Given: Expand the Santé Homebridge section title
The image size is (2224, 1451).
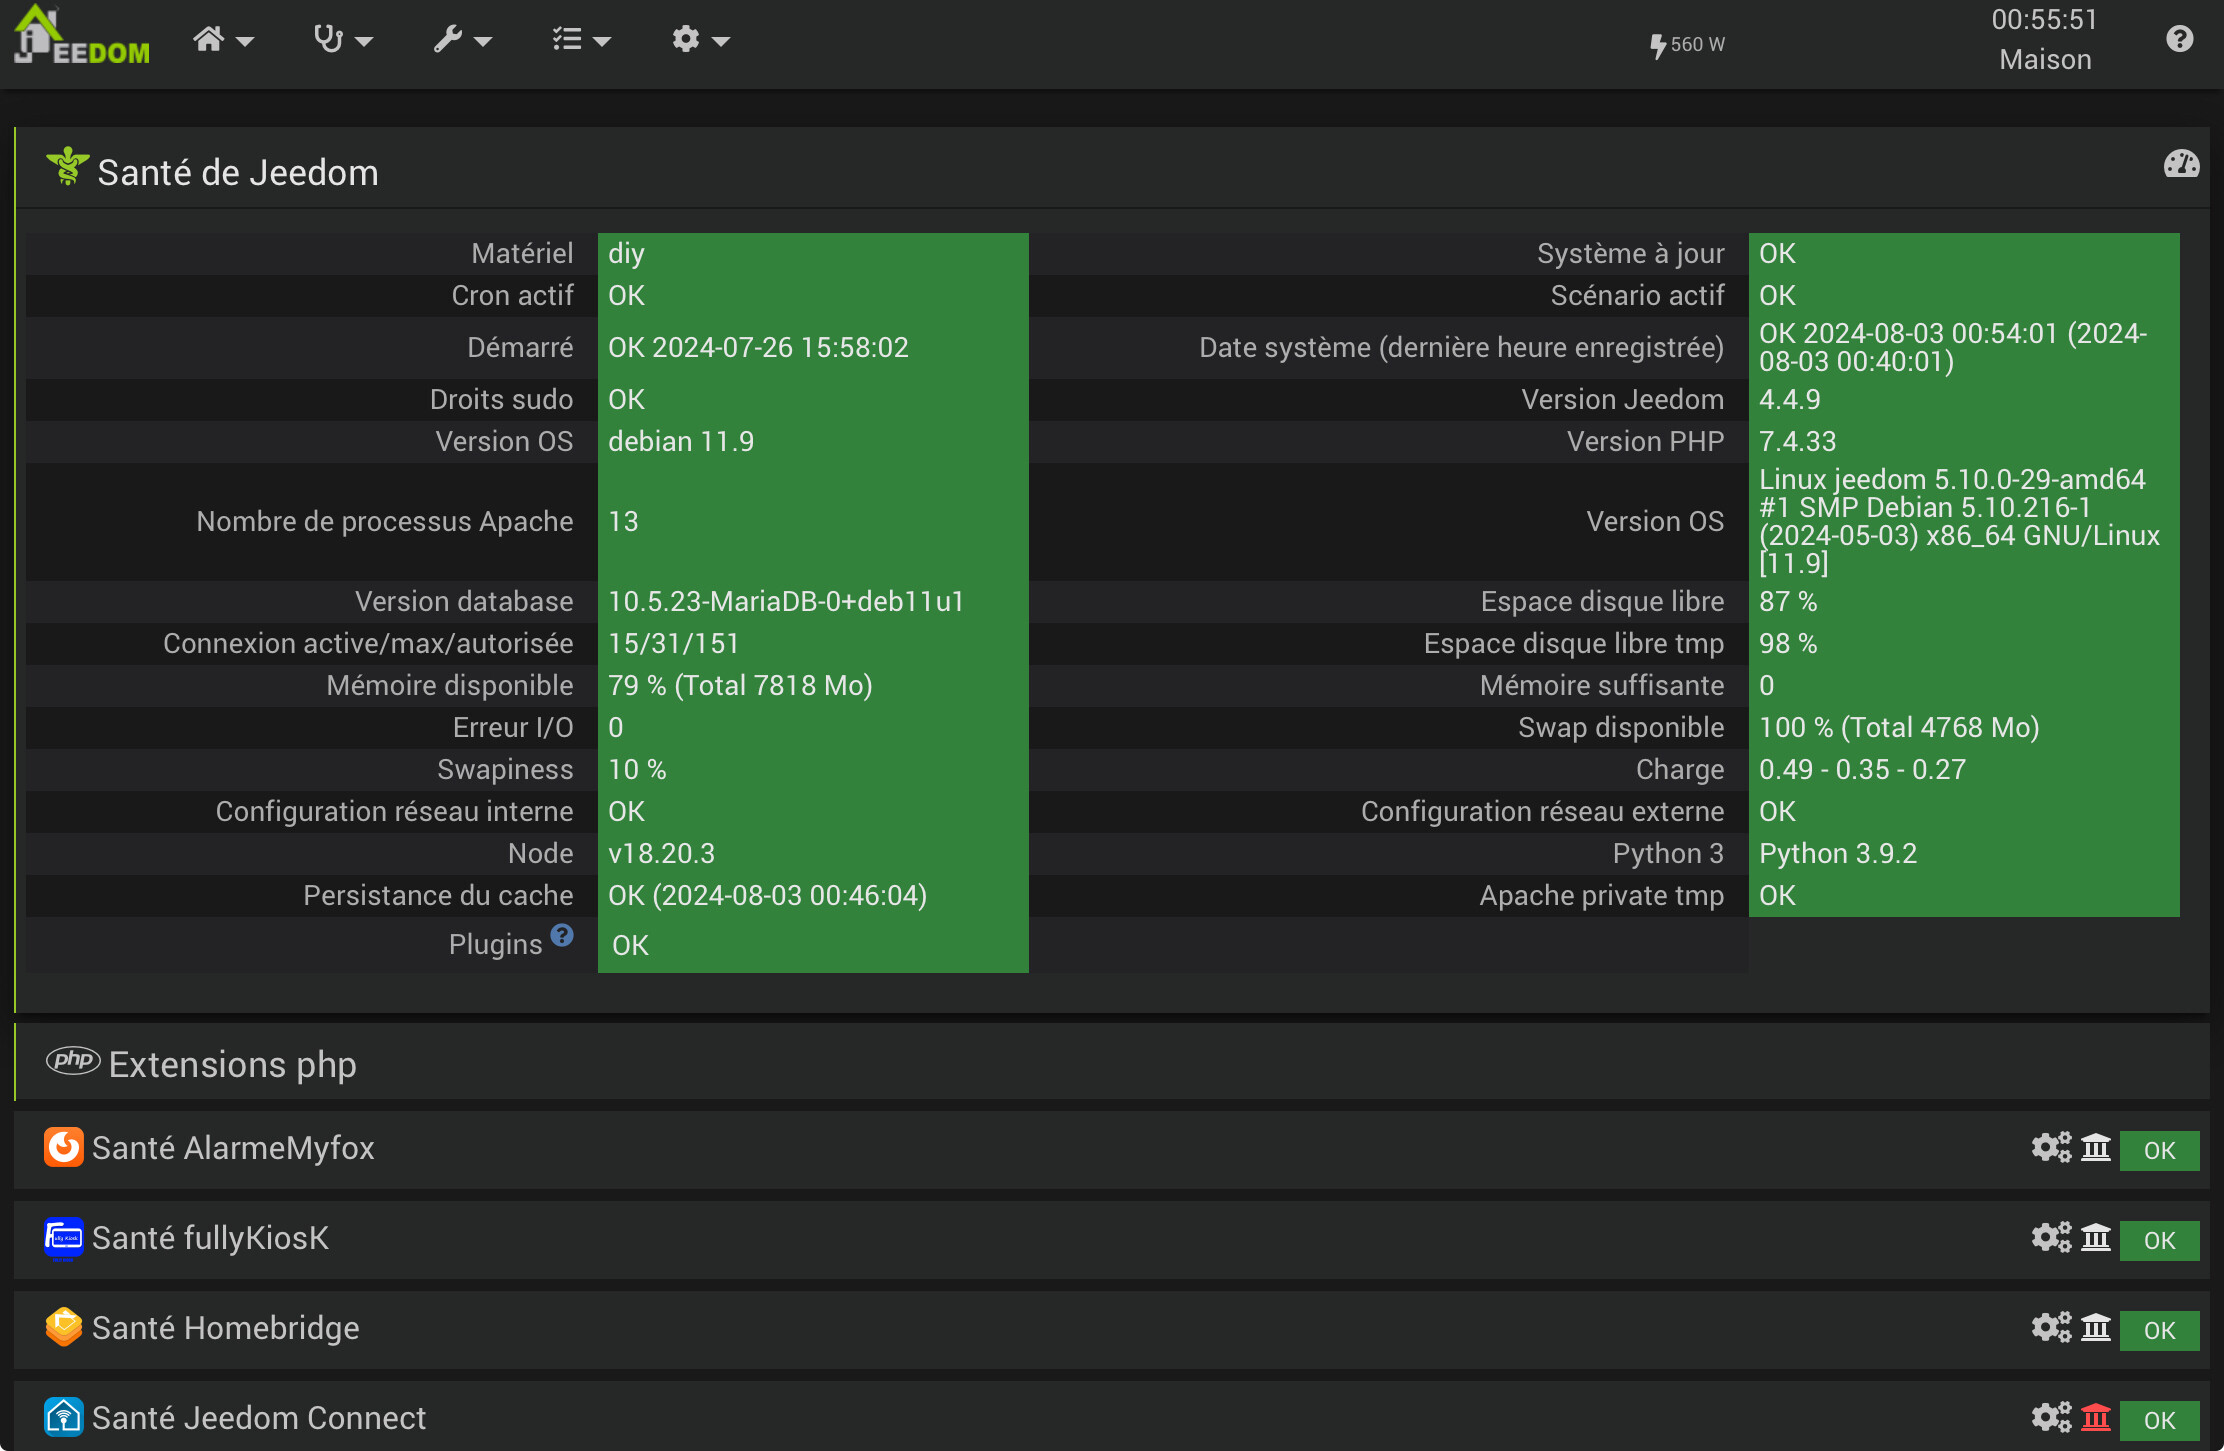Looking at the screenshot, I should (225, 1328).
